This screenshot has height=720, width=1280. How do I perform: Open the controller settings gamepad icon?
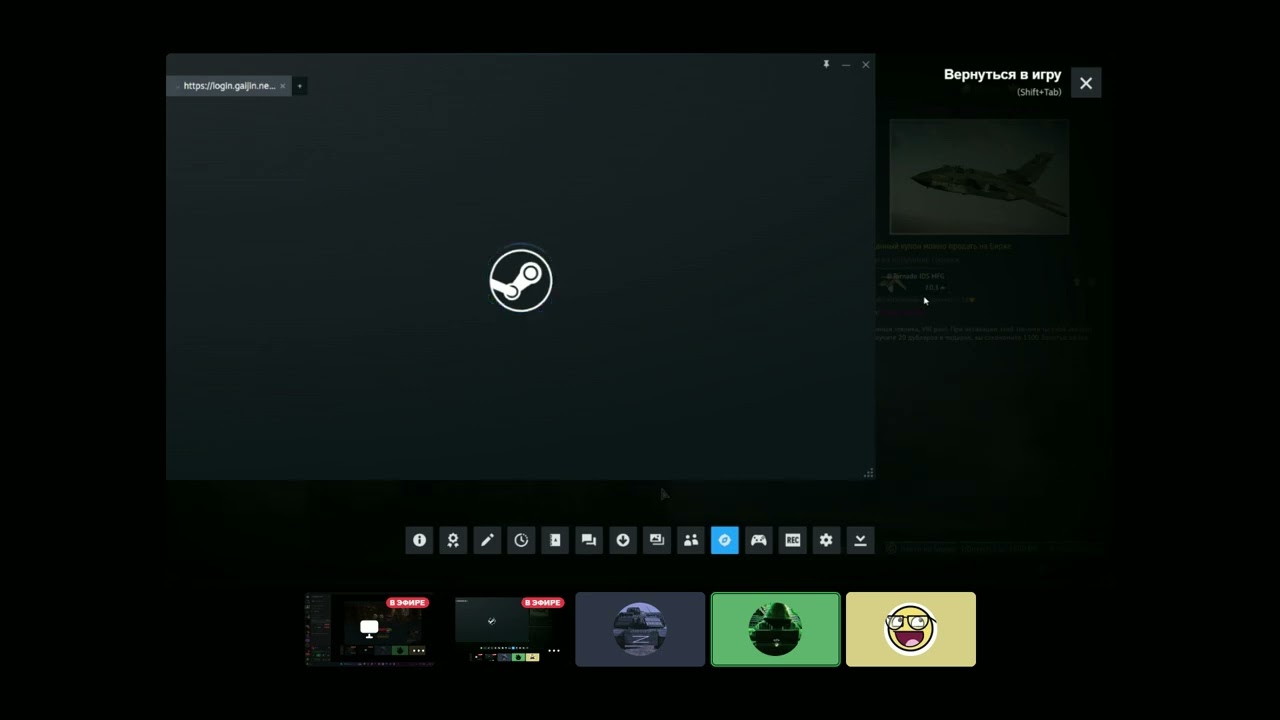[x=759, y=540]
